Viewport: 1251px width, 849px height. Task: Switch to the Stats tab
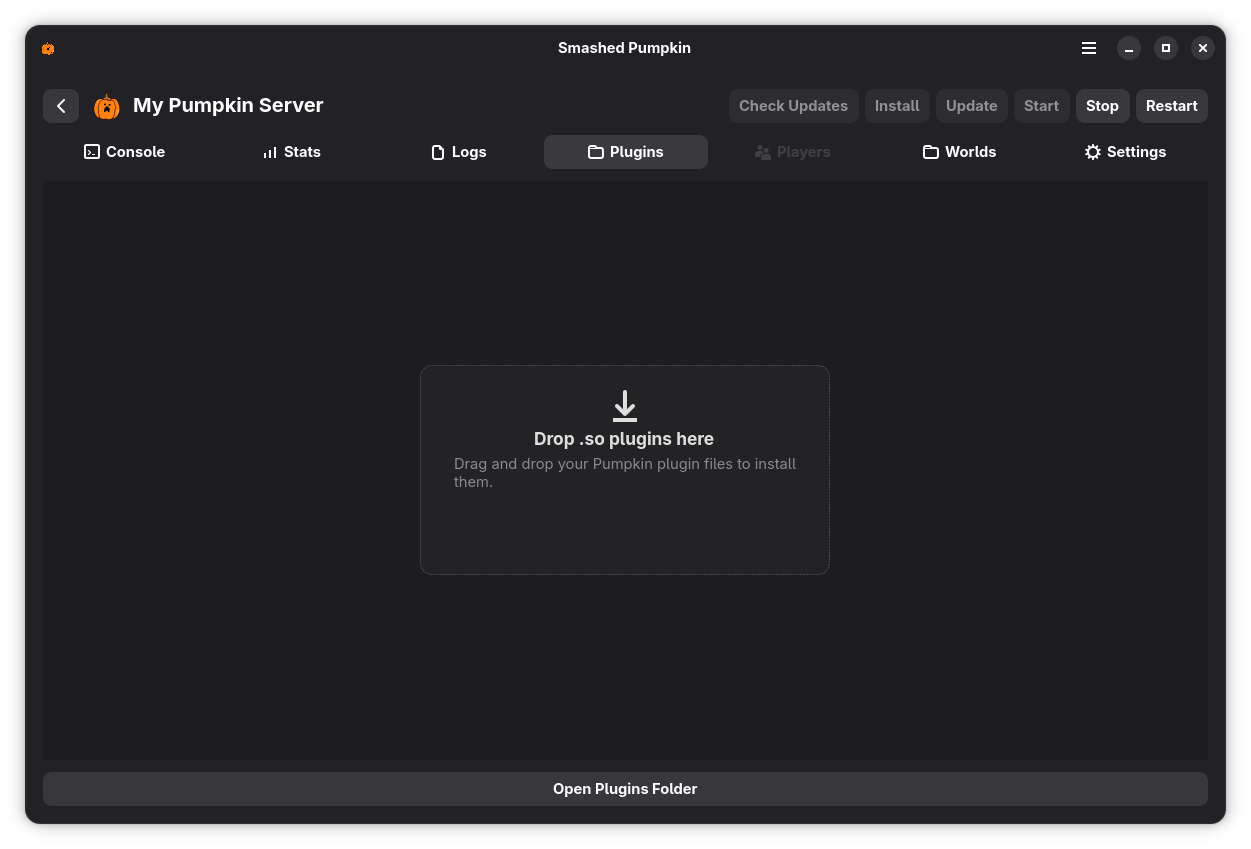click(x=291, y=151)
